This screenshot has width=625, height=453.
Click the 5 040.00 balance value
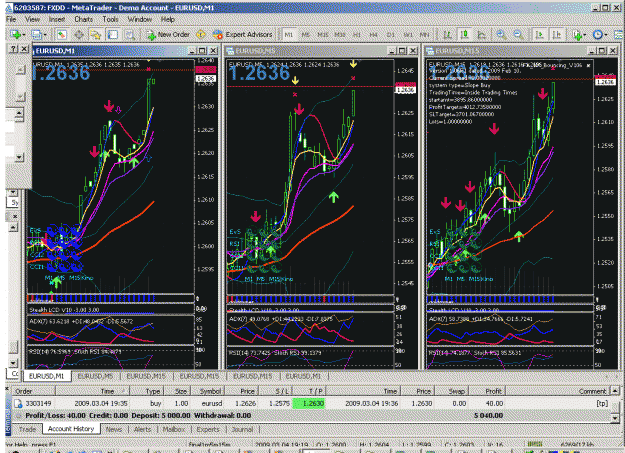488,416
